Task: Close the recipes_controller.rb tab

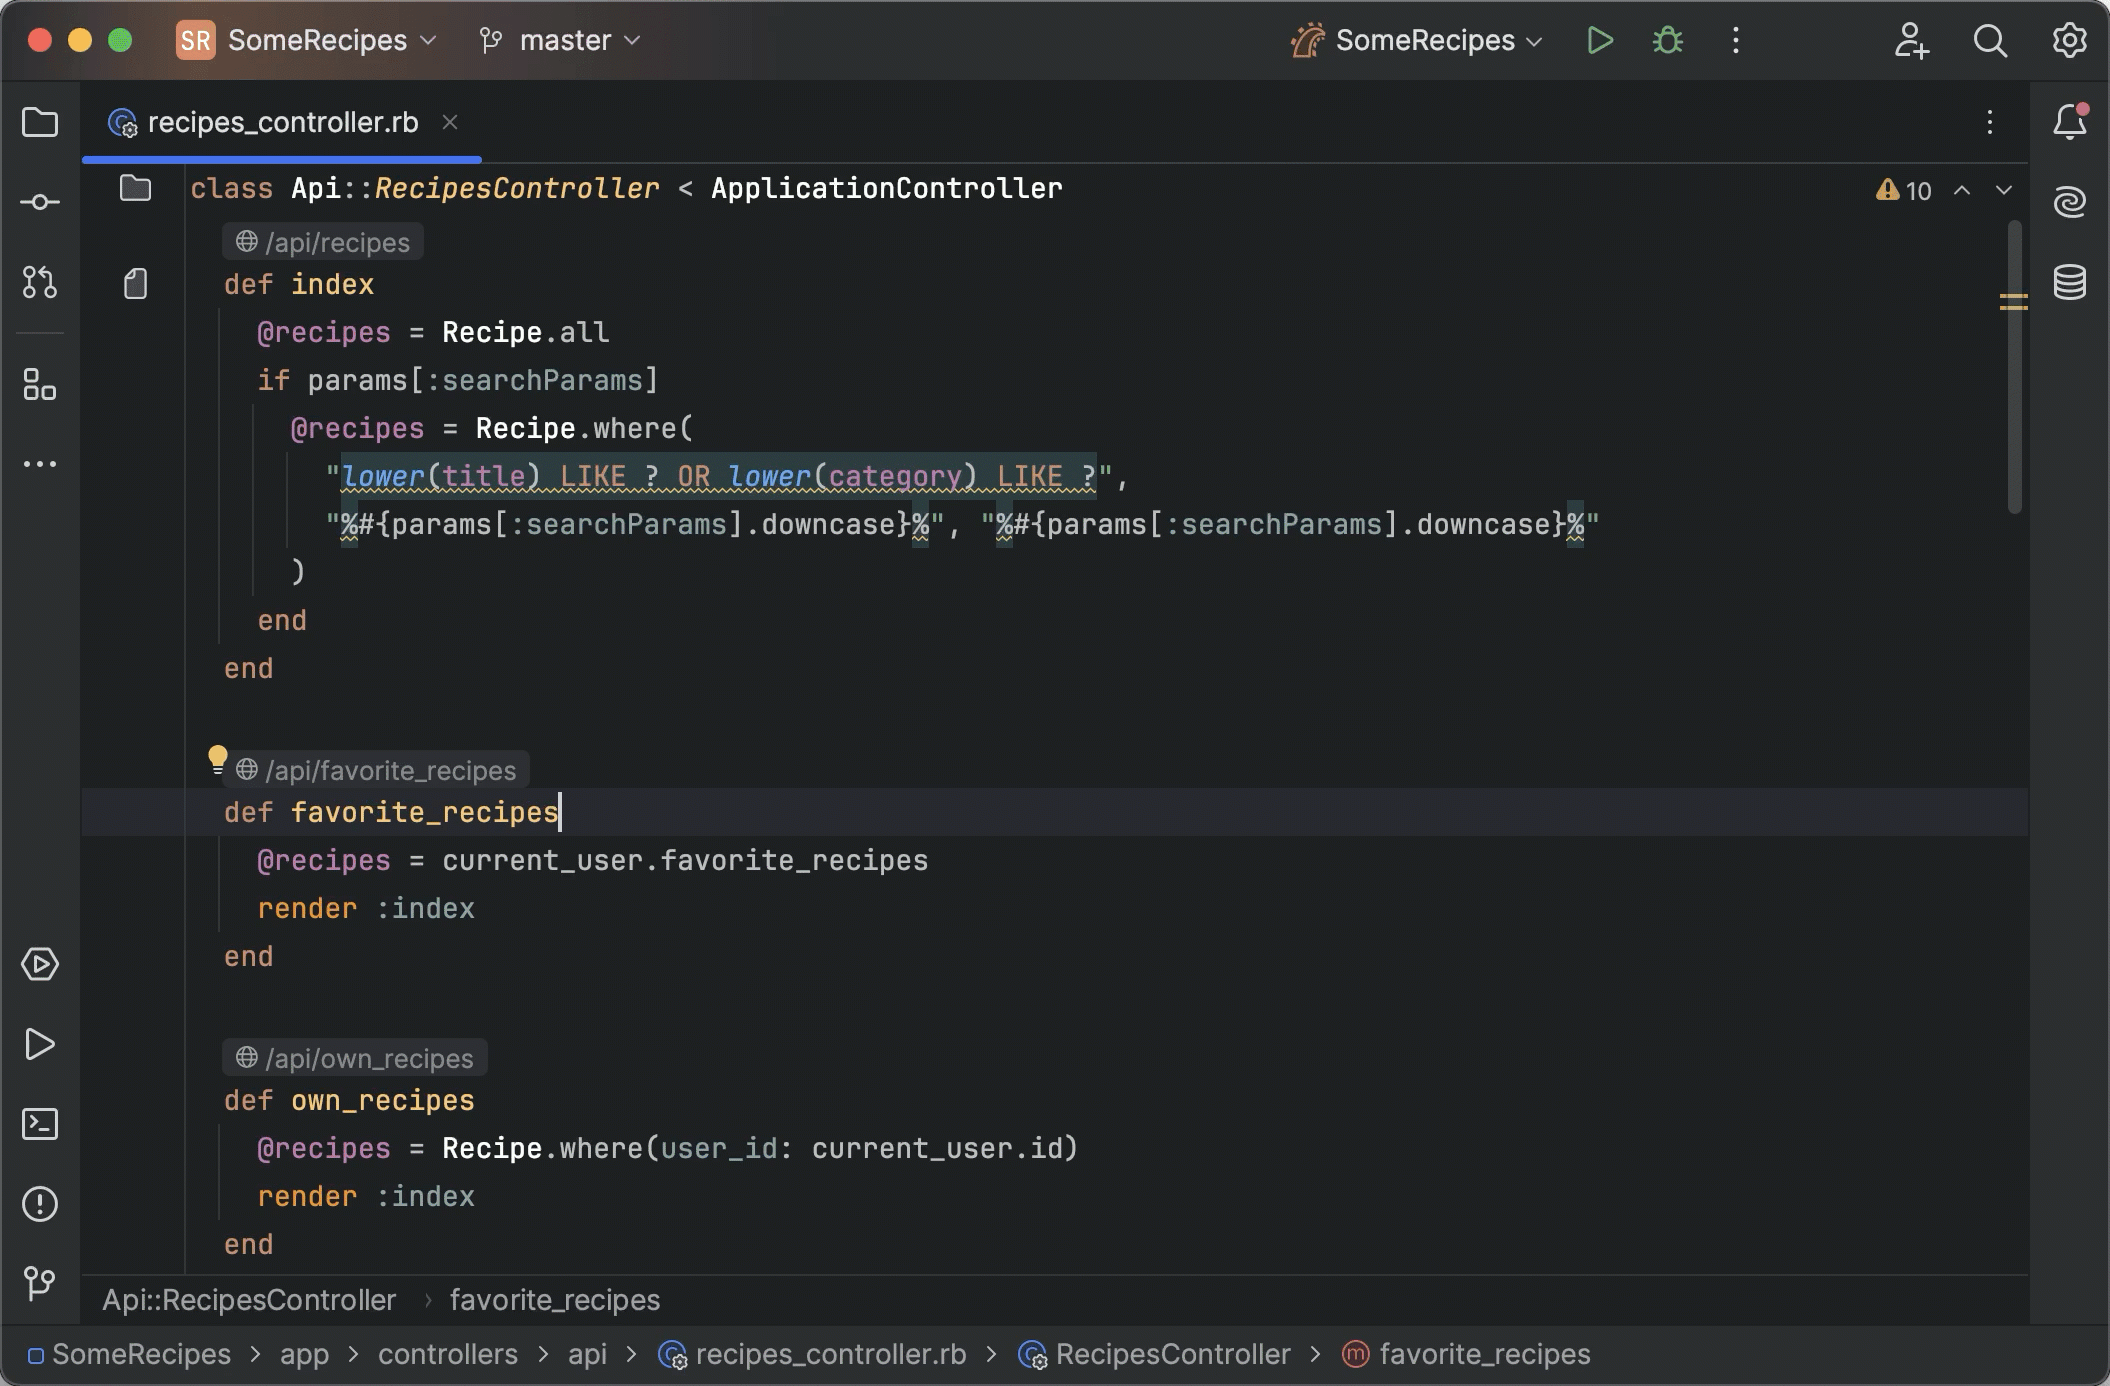Action: click(450, 122)
